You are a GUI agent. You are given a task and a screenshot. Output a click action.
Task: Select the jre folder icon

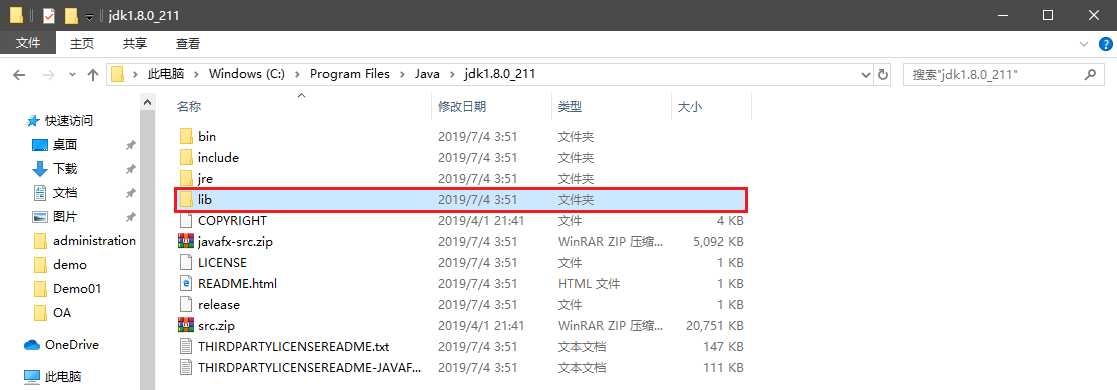(186, 178)
